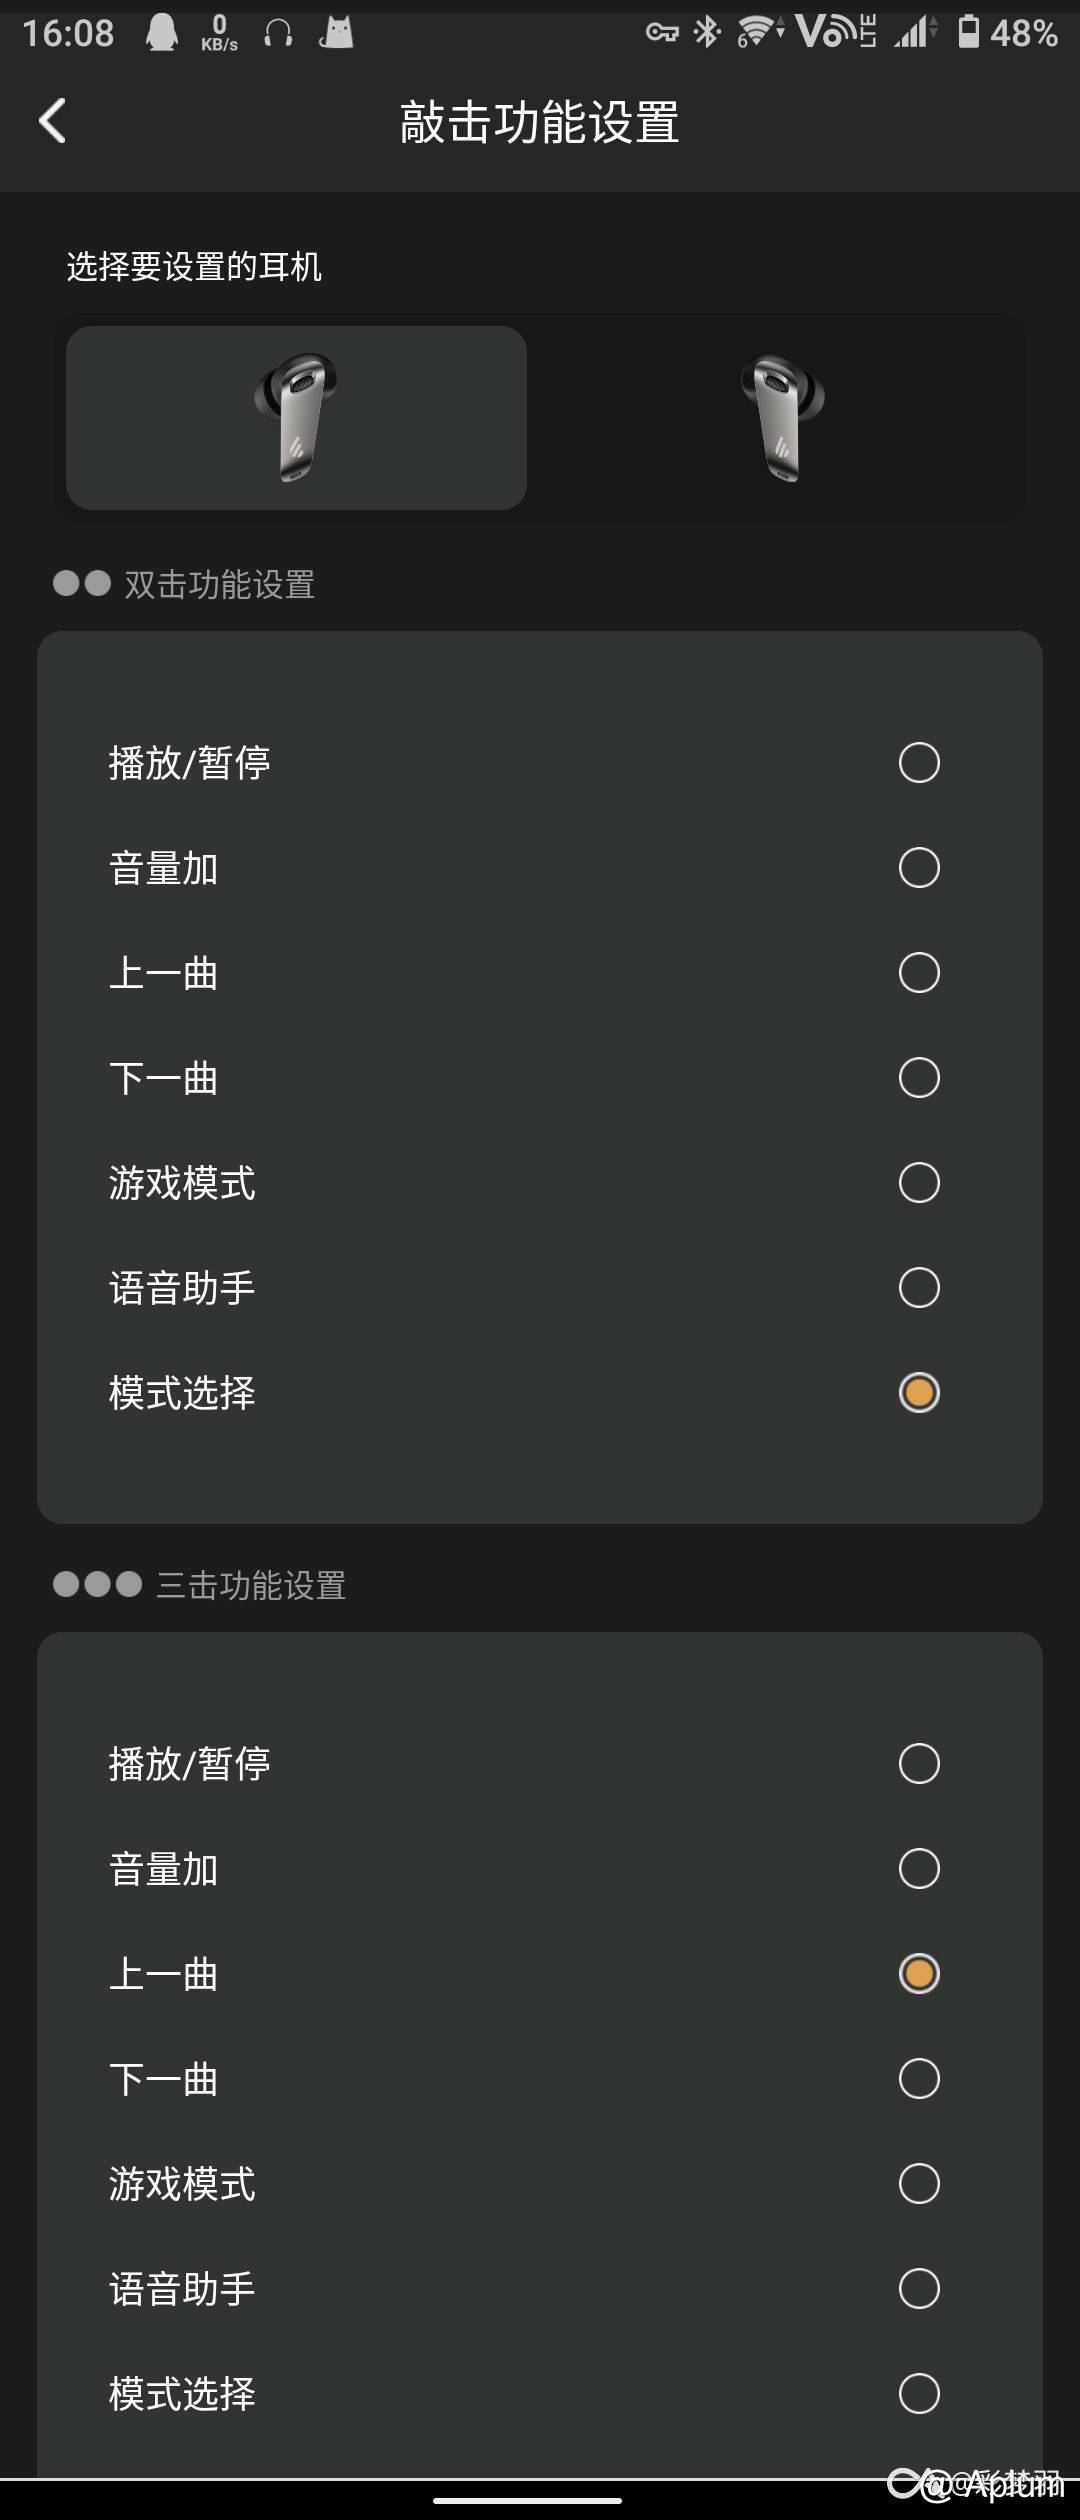The height and width of the screenshot is (2520, 1080).
Task: Select the right earbud image
Action: point(783,418)
